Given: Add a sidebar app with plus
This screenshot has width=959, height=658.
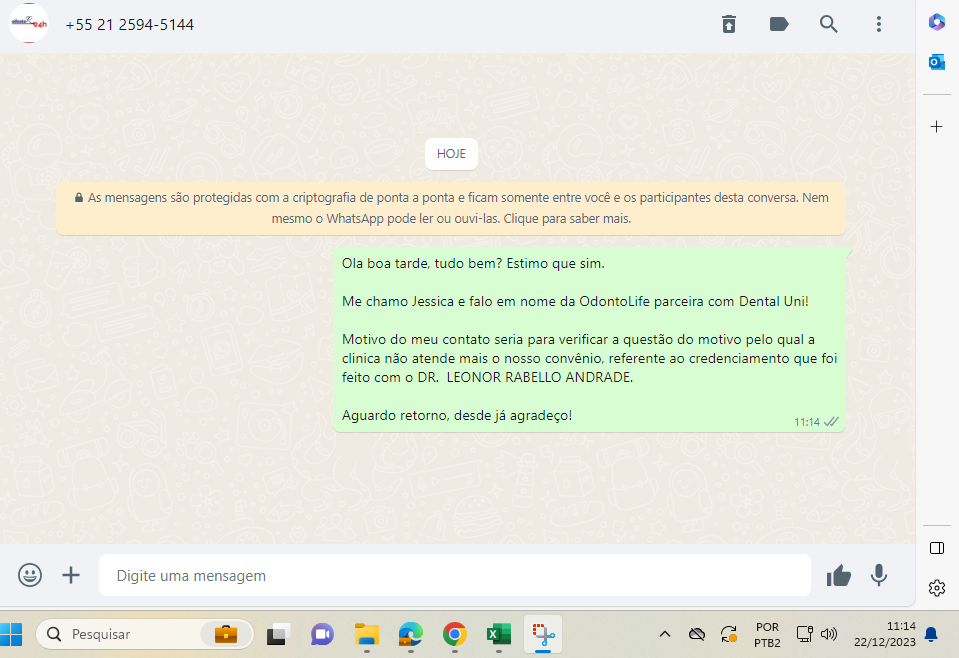Looking at the screenshot, I should pyautogui.click(x=936, y=127).
